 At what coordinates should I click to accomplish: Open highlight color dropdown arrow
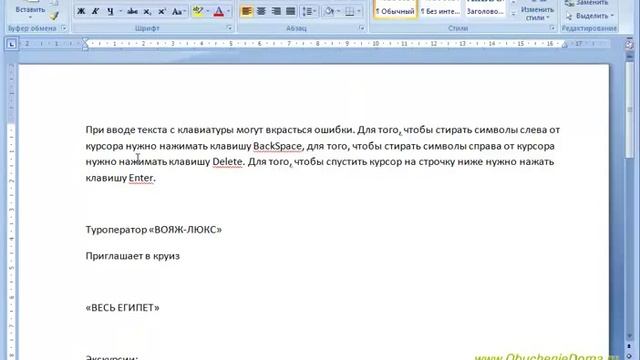coord(208,11)
